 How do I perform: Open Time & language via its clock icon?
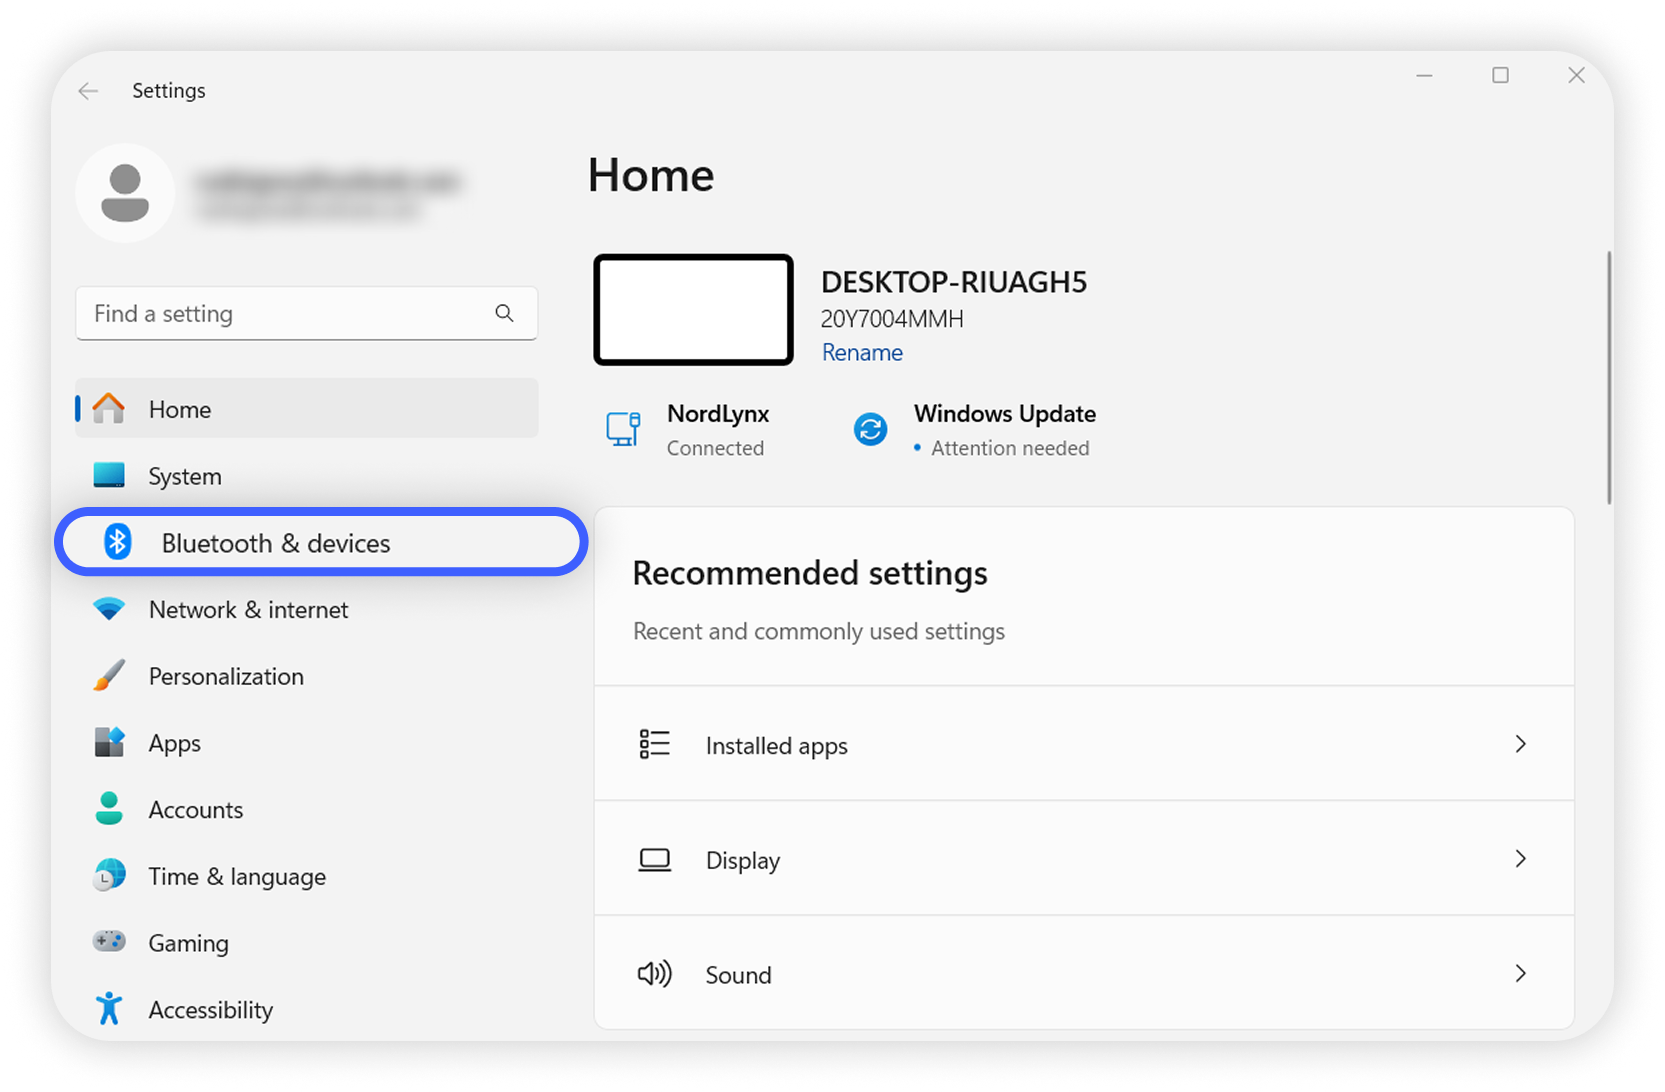pos(110,876)
